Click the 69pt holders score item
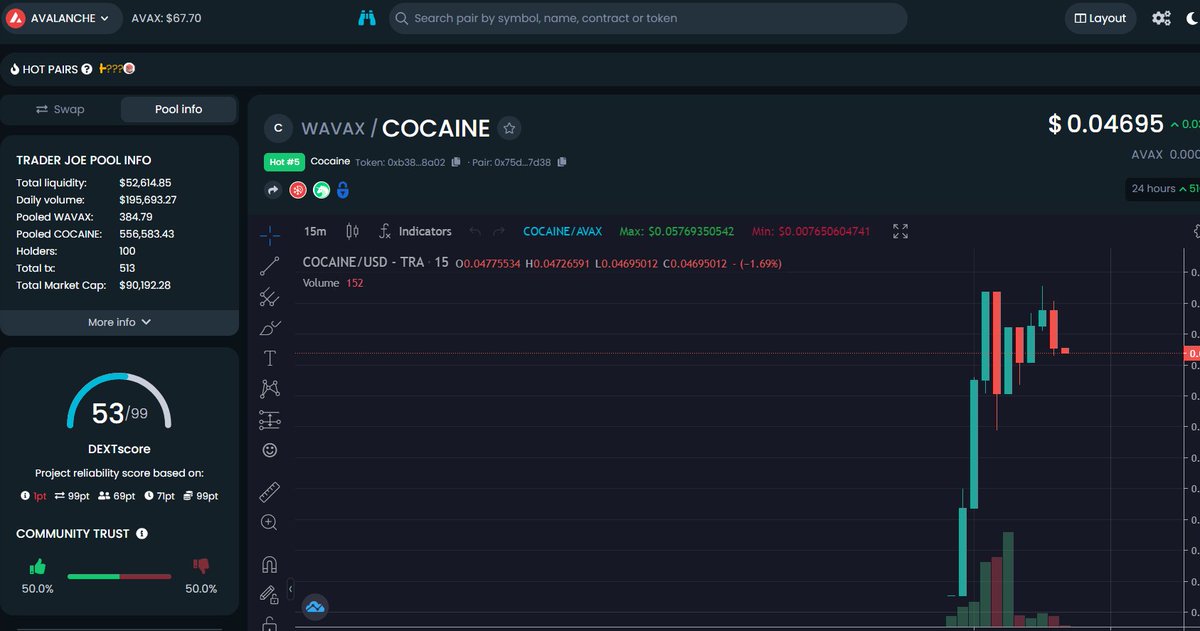 pos(116,496)
